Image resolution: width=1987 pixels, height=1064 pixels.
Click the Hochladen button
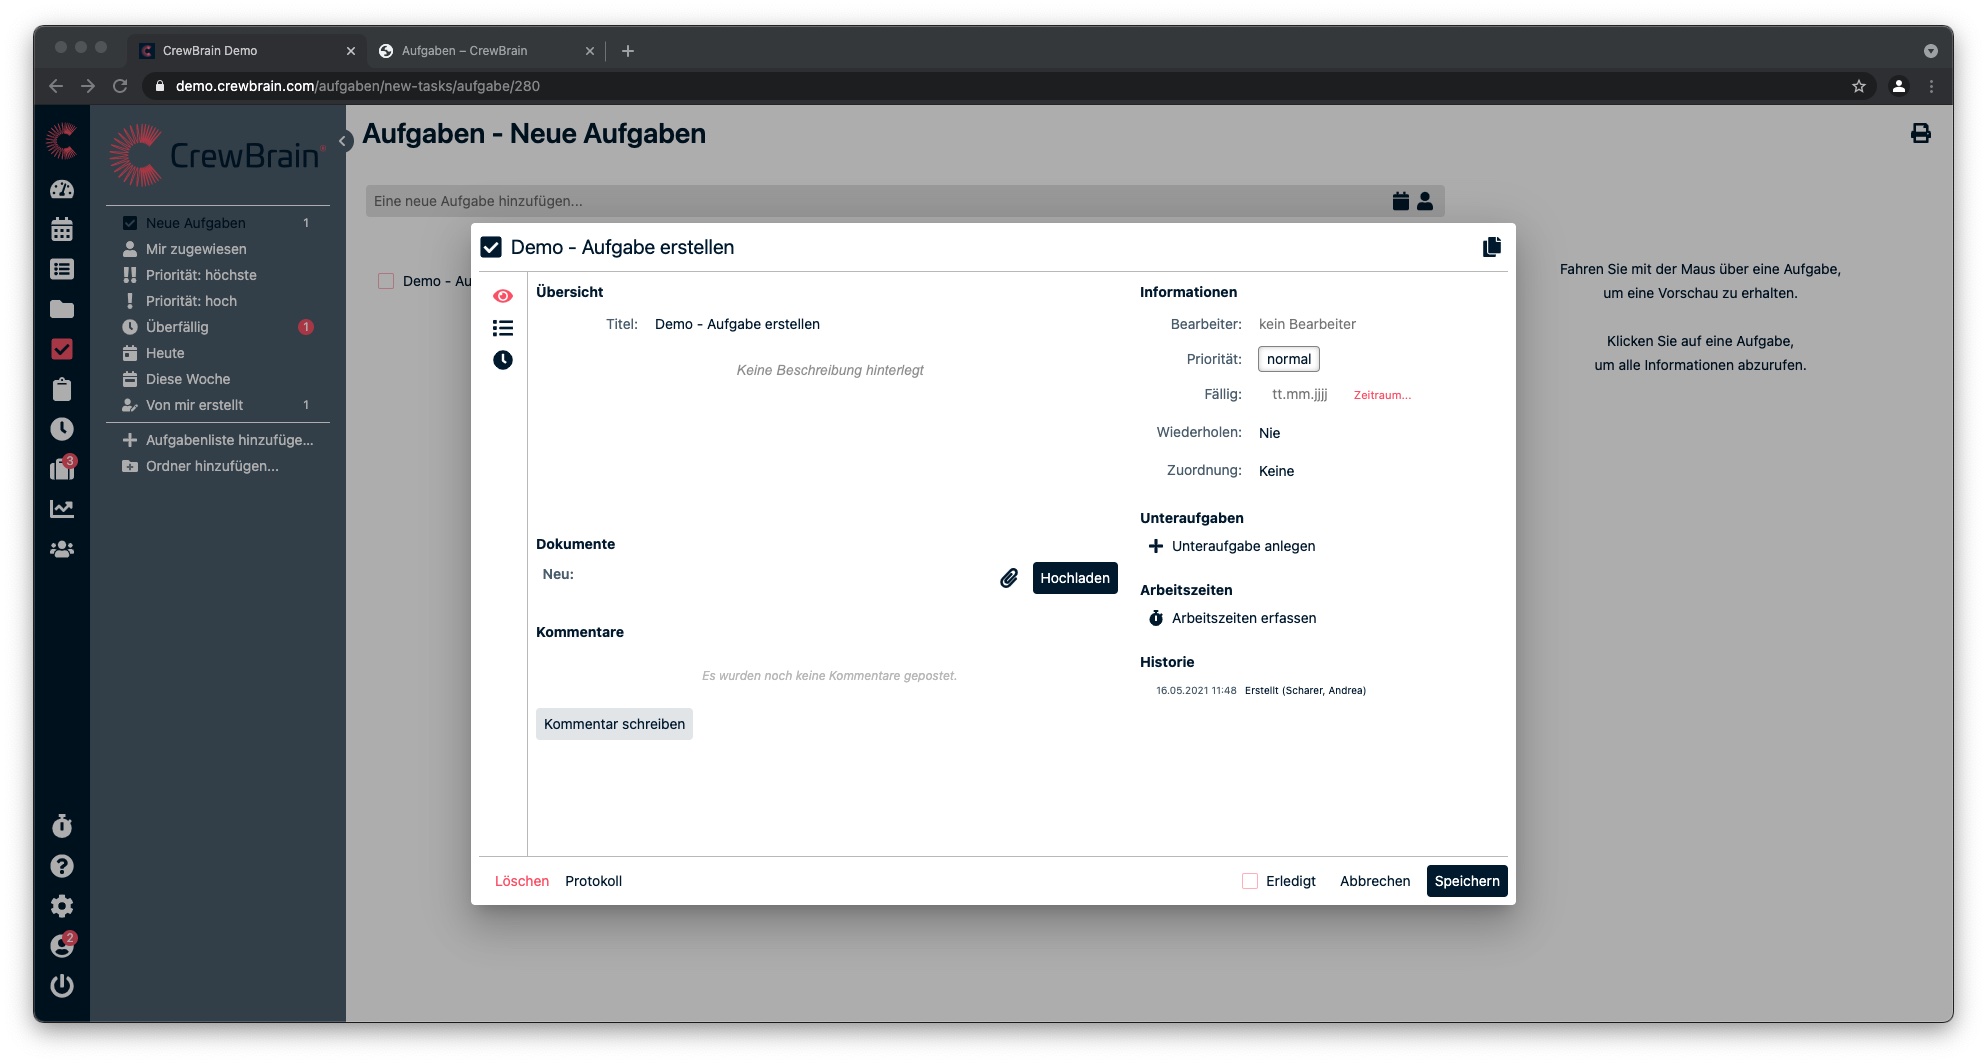click(x=1074, y=578)
